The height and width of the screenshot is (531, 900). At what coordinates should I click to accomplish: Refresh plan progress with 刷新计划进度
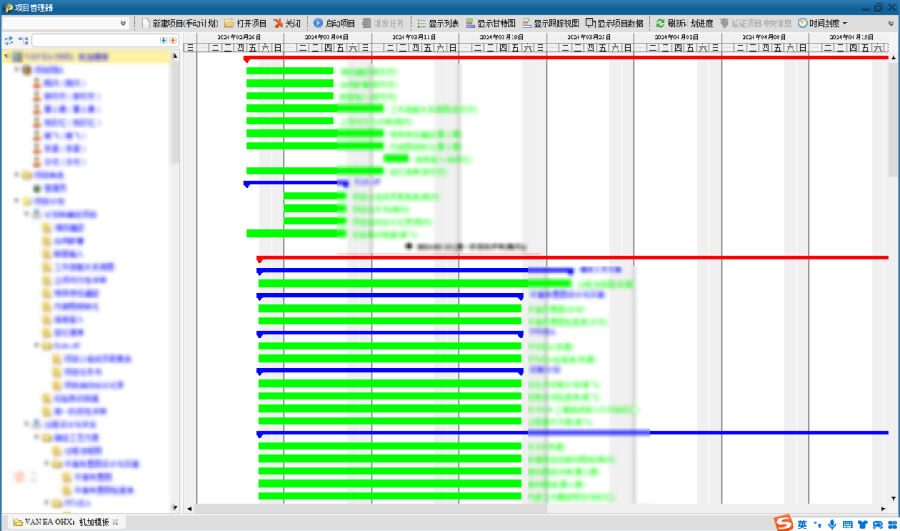[x=684, y=23]
